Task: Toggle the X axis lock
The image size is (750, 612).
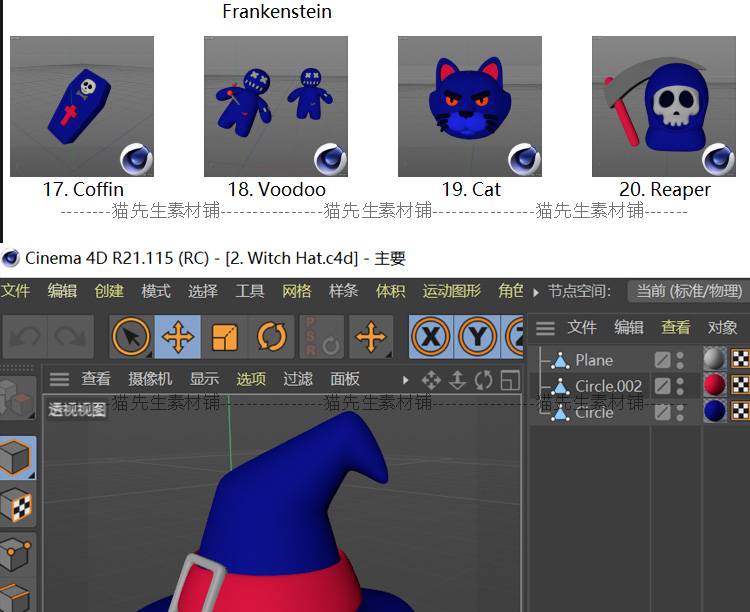Action: pyautogui.click(x=430, y=337)
